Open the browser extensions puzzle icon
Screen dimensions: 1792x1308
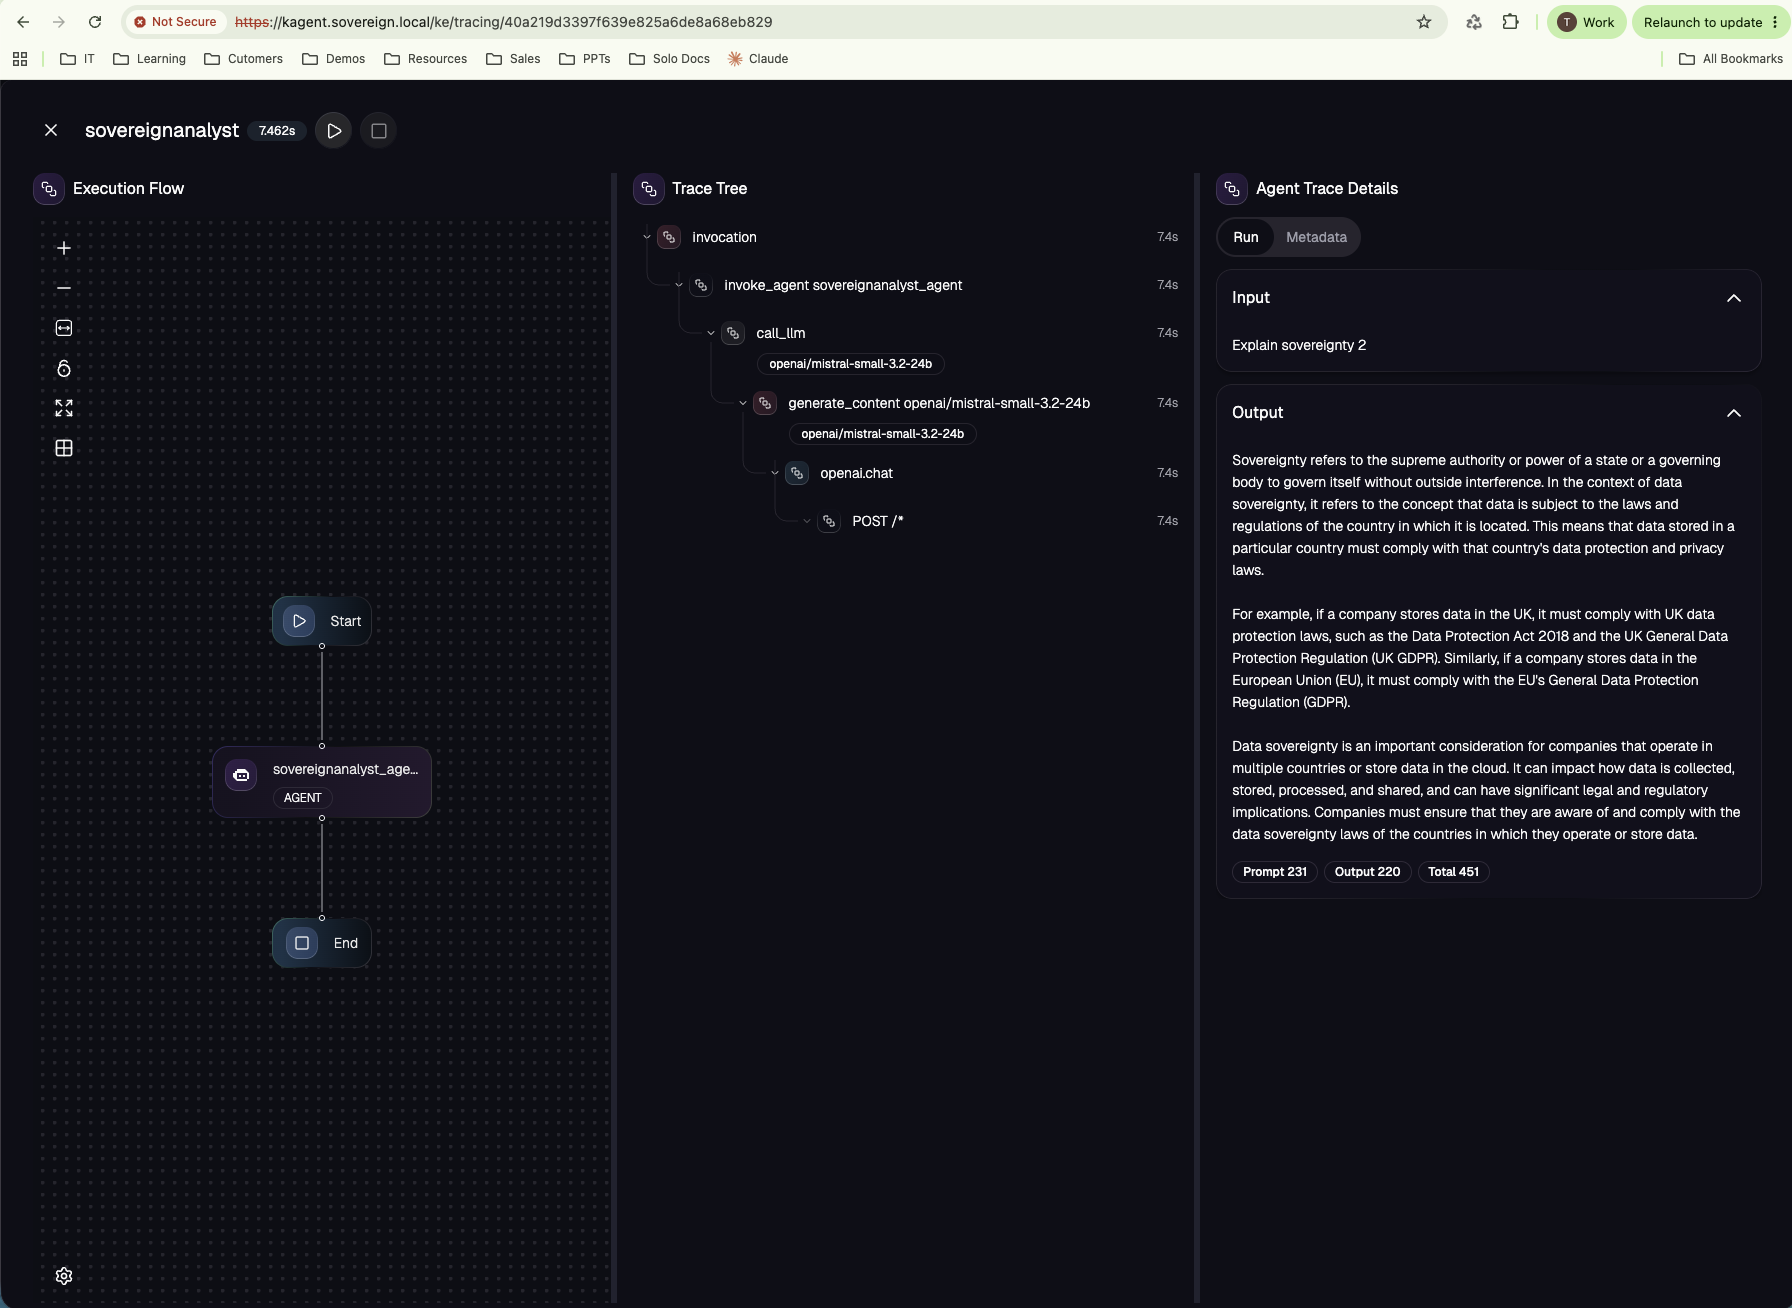(1510, 22)
